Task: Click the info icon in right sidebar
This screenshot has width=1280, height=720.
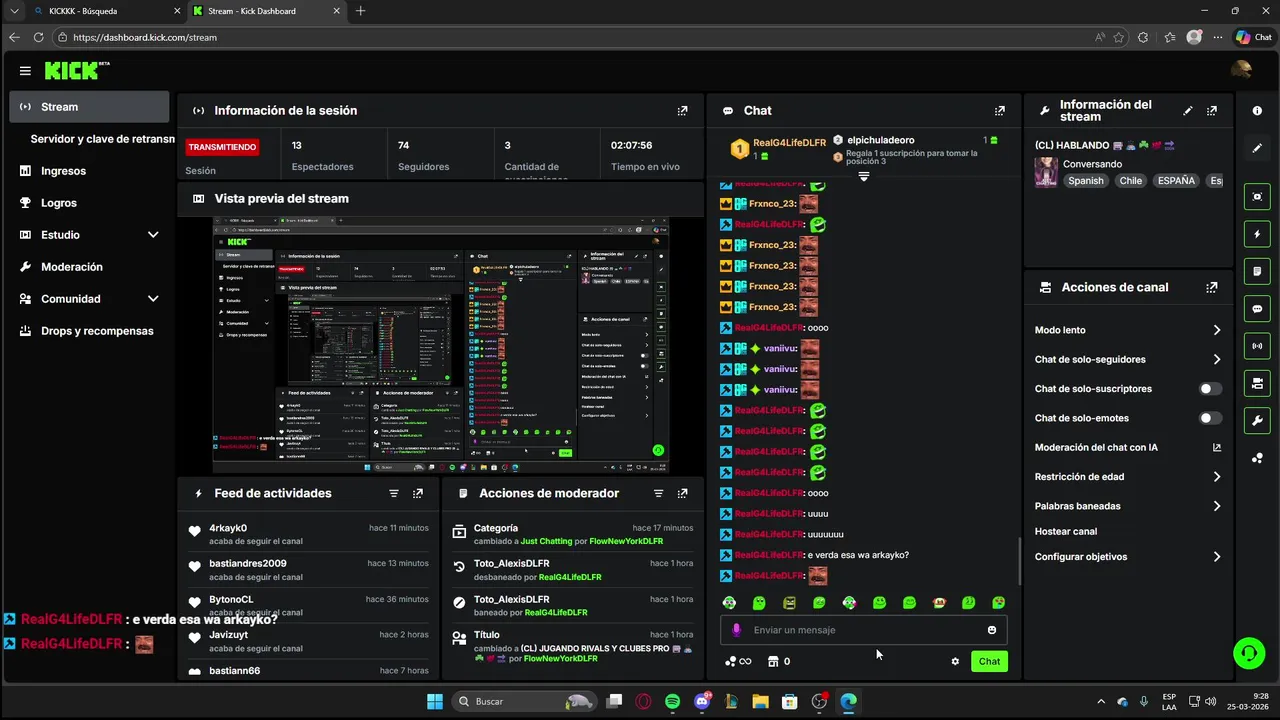Action: tap(1257, 111)
